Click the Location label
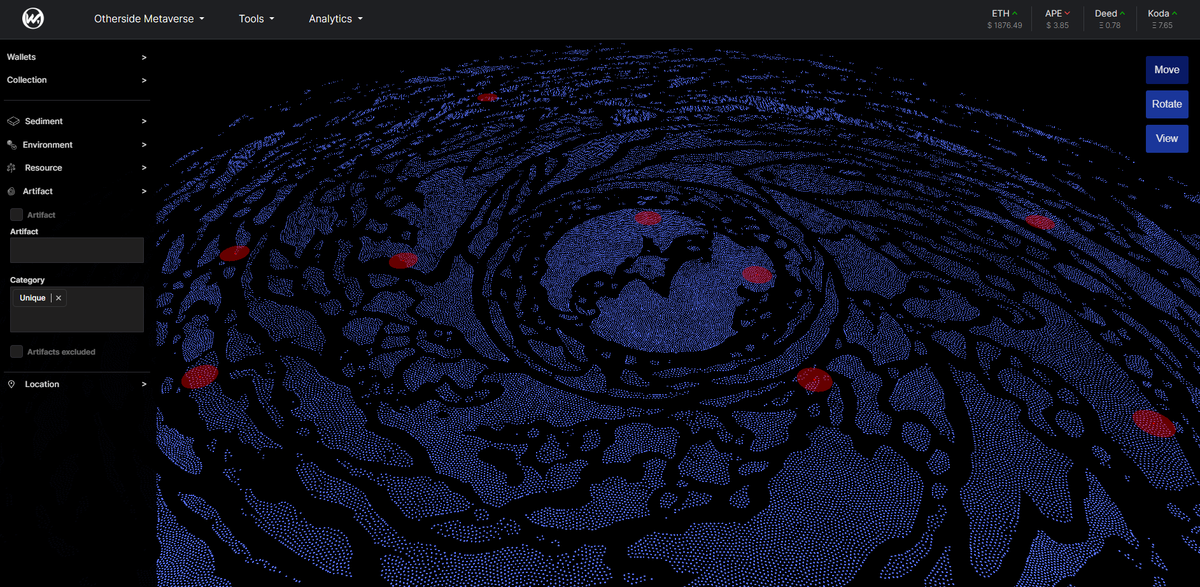The height and width of the screenshot is (587, 1200). [x=42, y=384]
